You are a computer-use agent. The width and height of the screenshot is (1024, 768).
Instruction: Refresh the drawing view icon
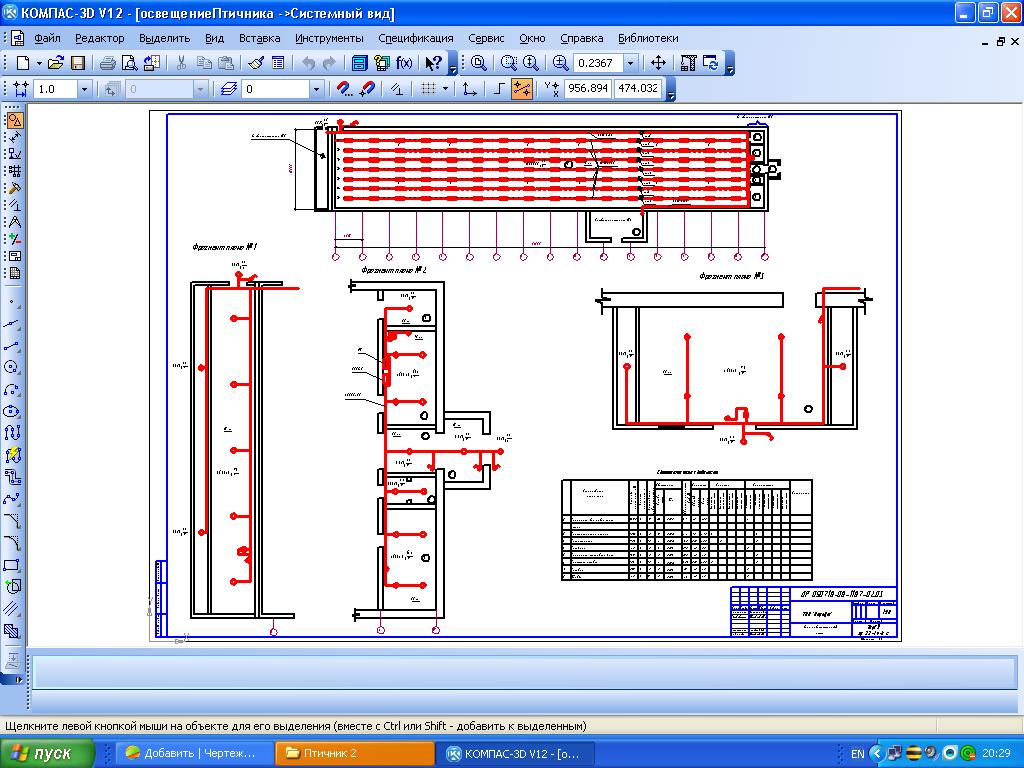coord(710,63)
